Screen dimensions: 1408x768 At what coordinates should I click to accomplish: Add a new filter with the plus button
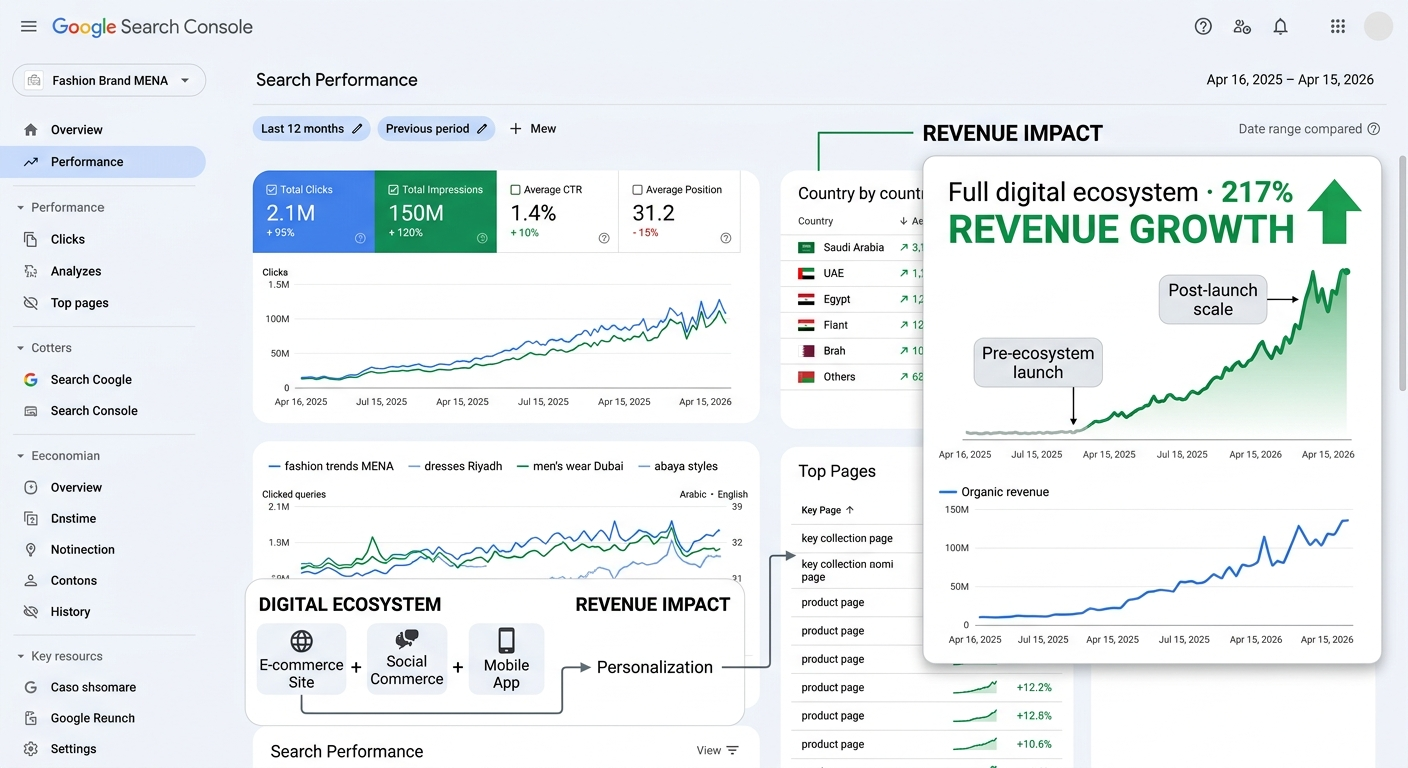(533, 129)
